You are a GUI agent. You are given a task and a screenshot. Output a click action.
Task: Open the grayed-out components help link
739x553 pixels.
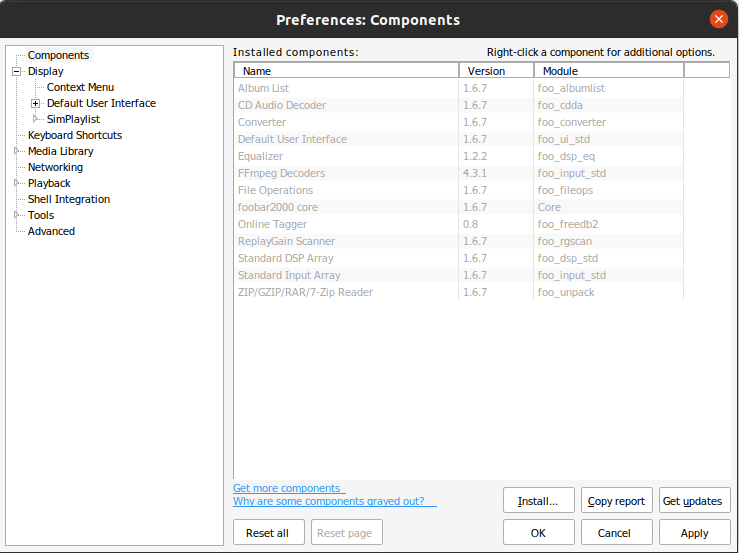(335, 501)
